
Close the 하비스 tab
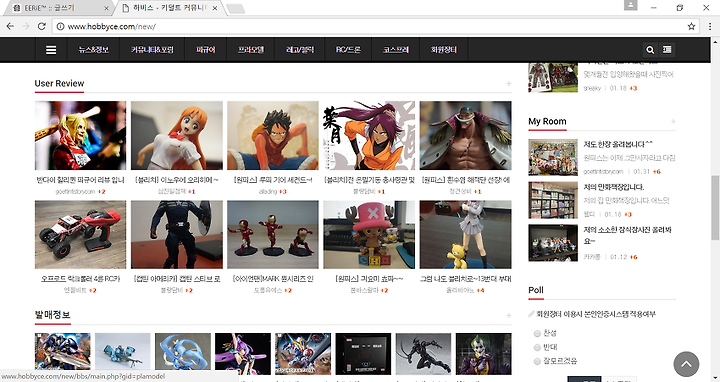[x=214, y=8]
